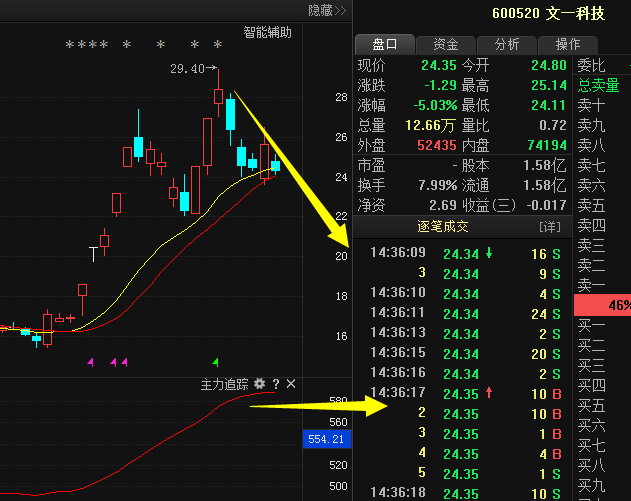Click the 外盘 52435 value
Viewport: 631px width, 501px height.
[x=437, y=145]
